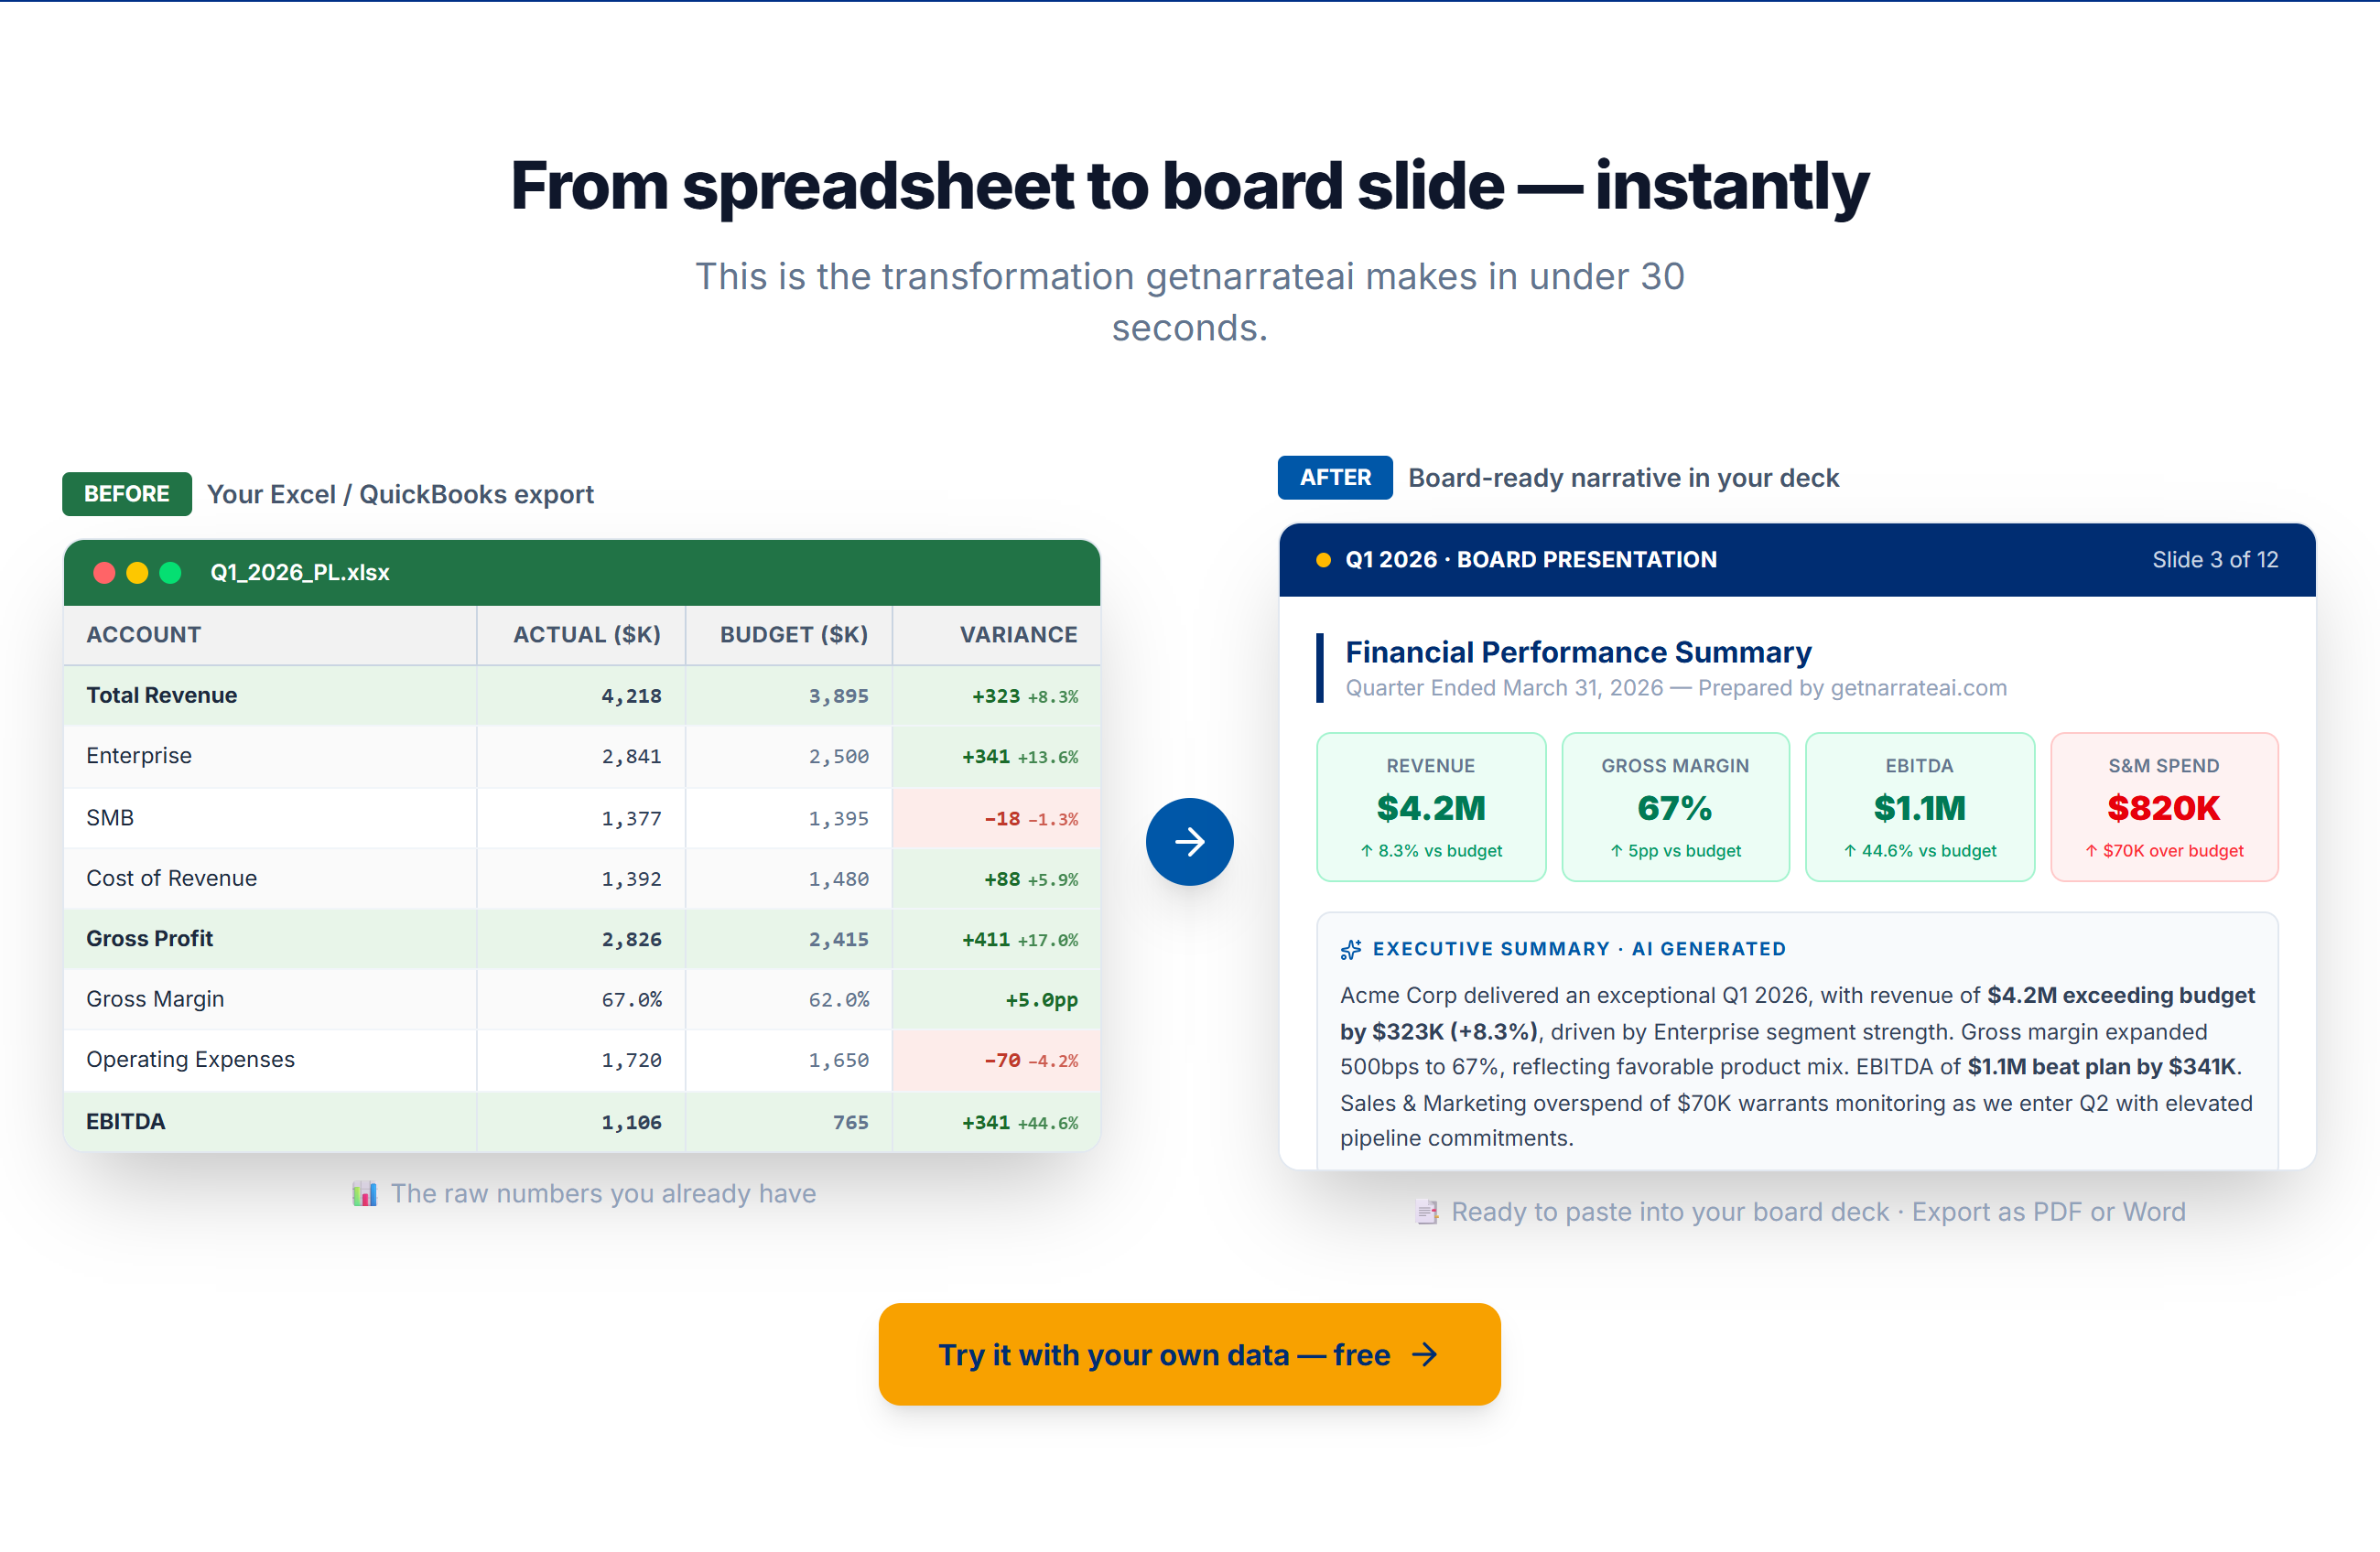The image size is (2380, 1552).
Task: Open the Revenue $4.2M metric card
Action: coord(1431,807)
